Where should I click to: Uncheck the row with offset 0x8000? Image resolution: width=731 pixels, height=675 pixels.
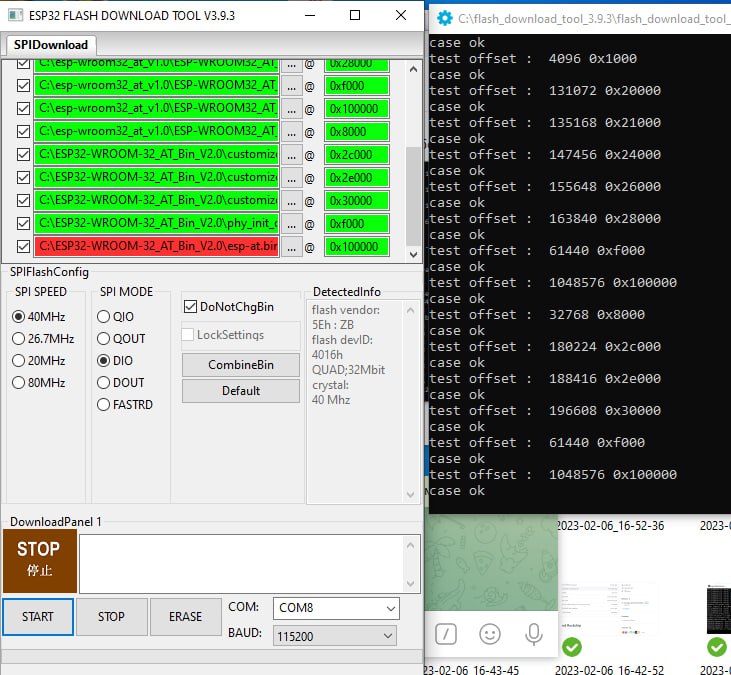[x=23, y=131]
